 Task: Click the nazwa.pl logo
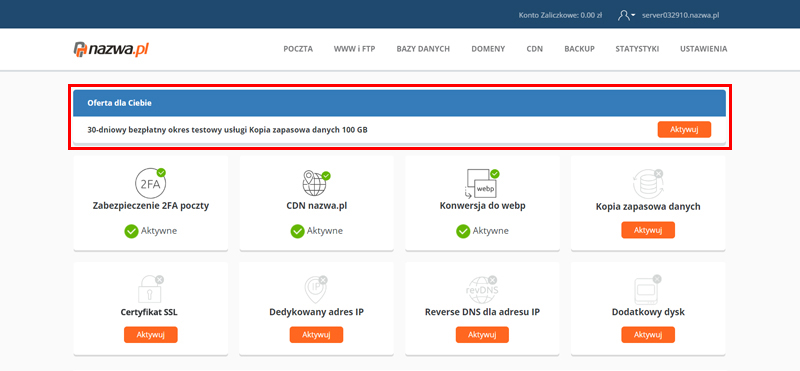[111, 49]
